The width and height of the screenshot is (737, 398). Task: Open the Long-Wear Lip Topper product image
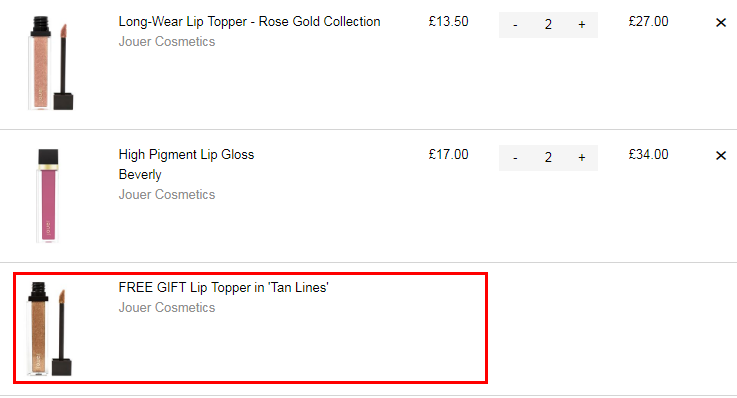tap(51, 63)
